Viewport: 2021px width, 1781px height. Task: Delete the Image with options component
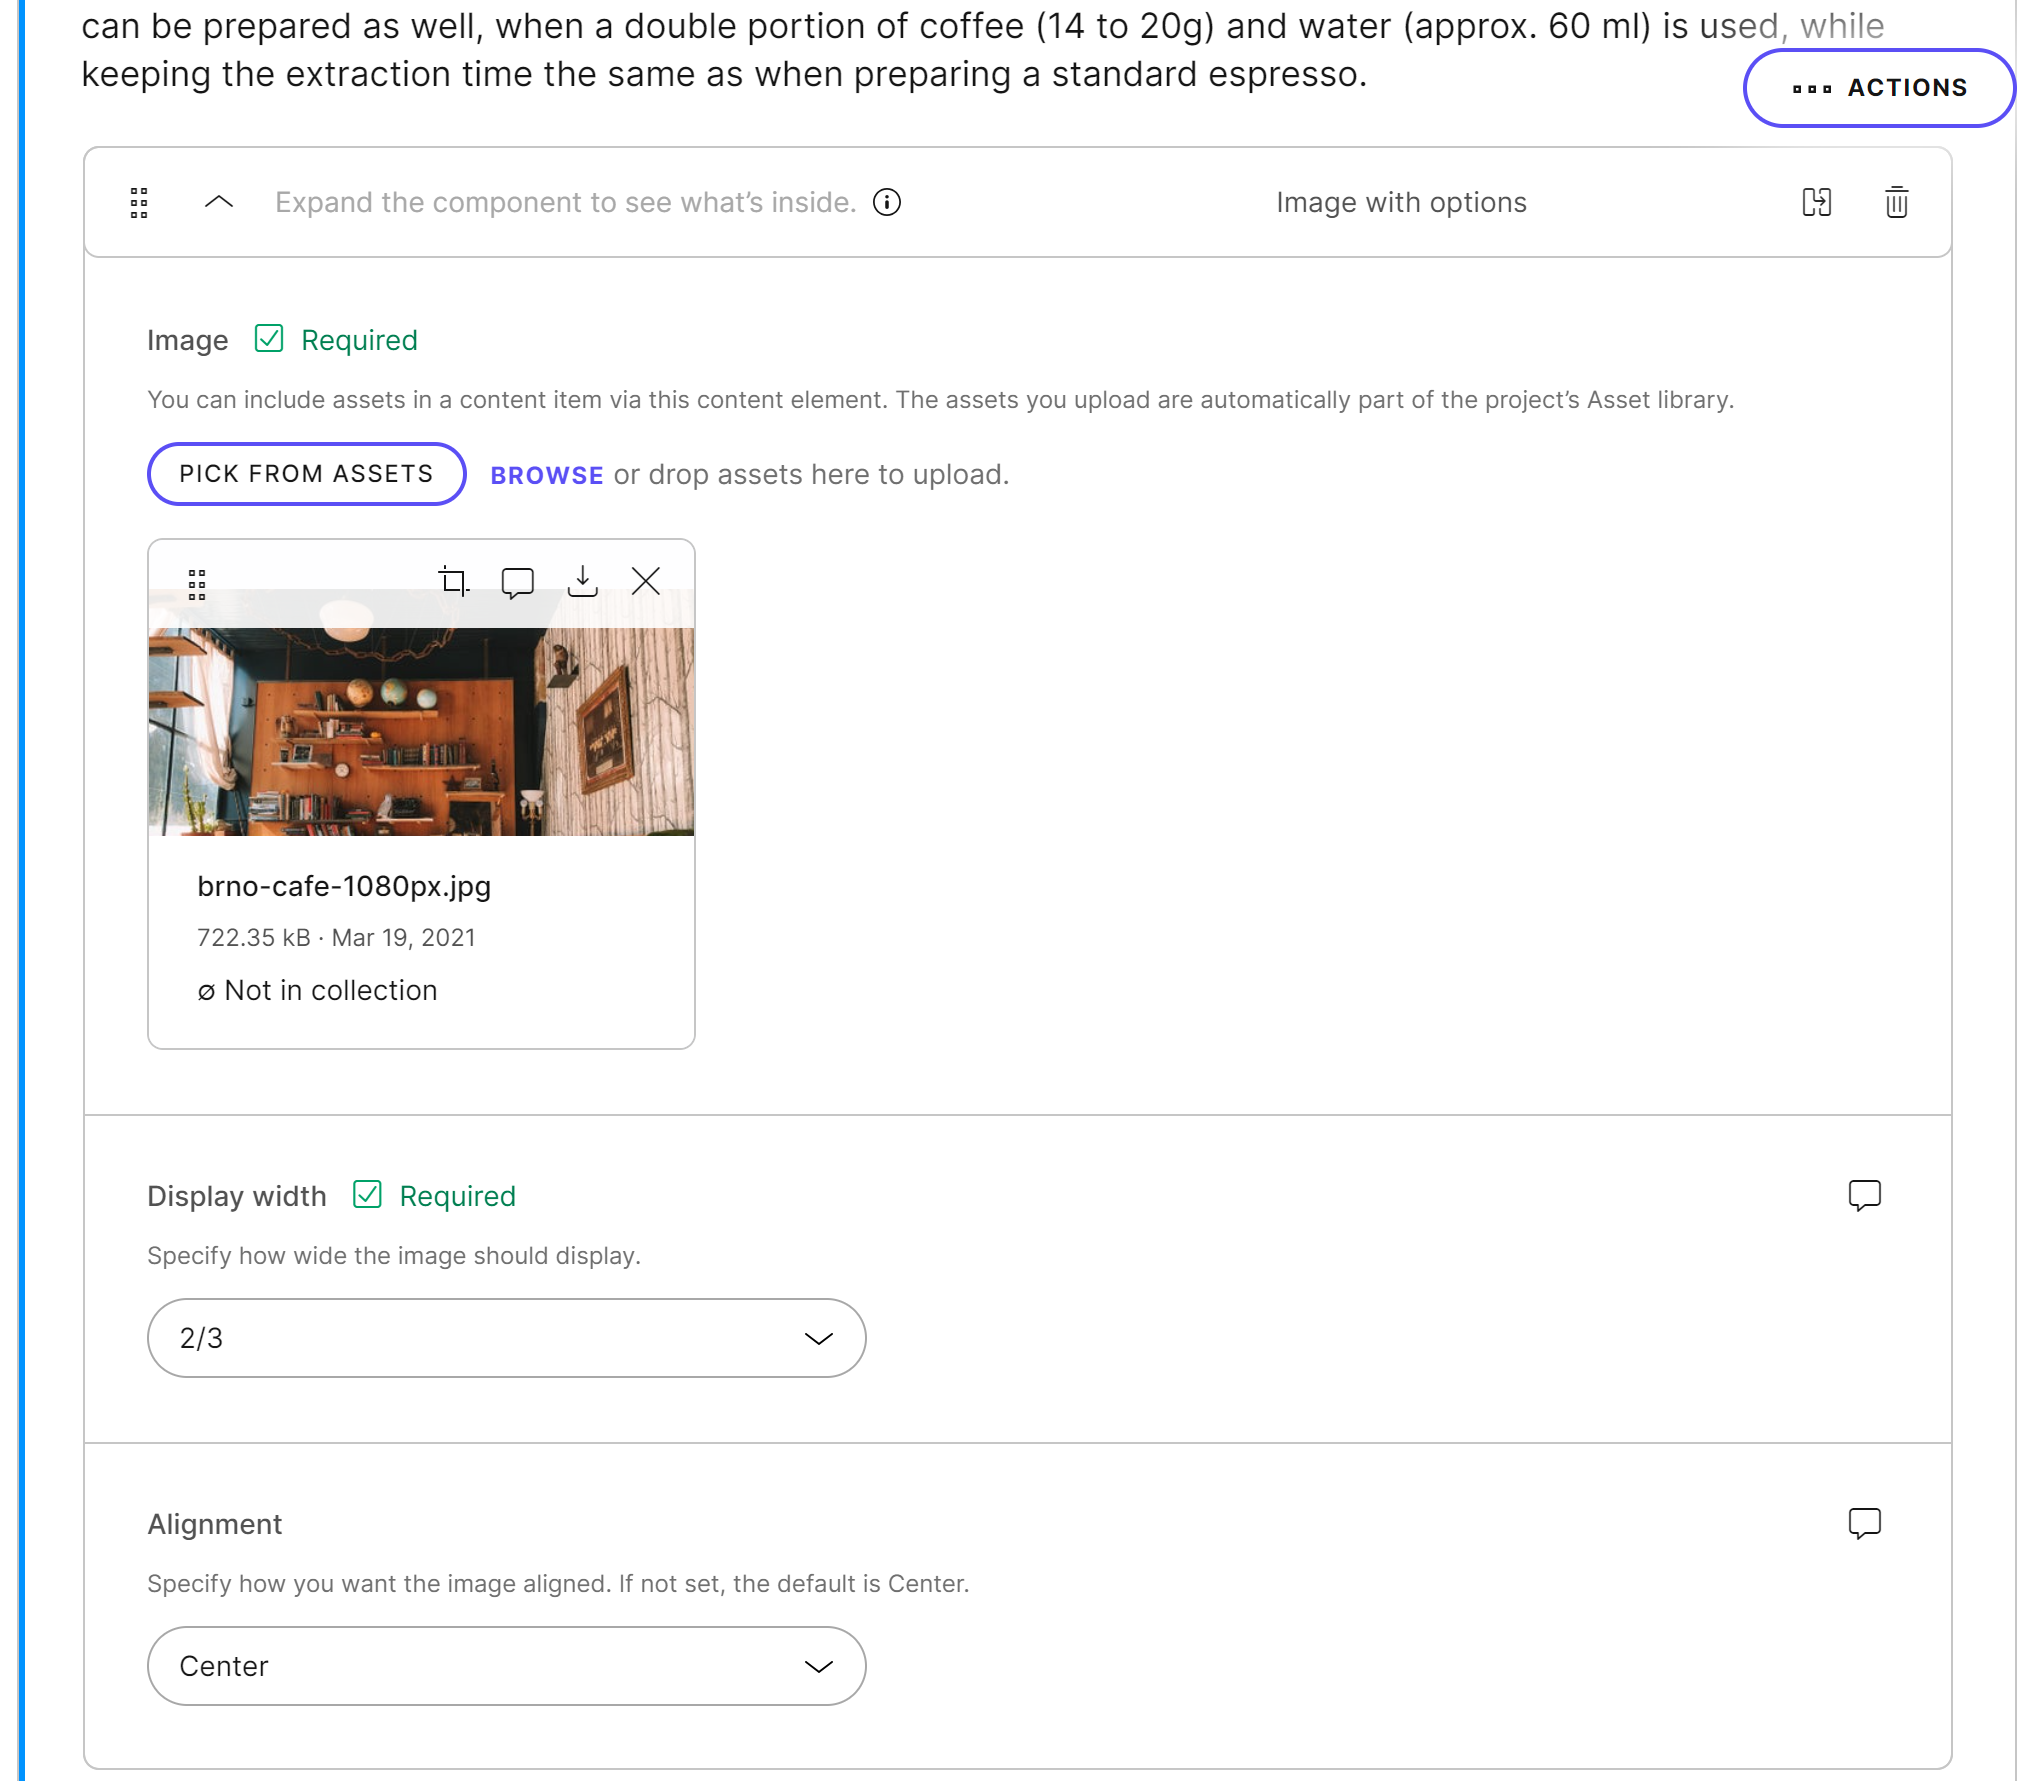pyautogui.click(x=1896, y=202)
